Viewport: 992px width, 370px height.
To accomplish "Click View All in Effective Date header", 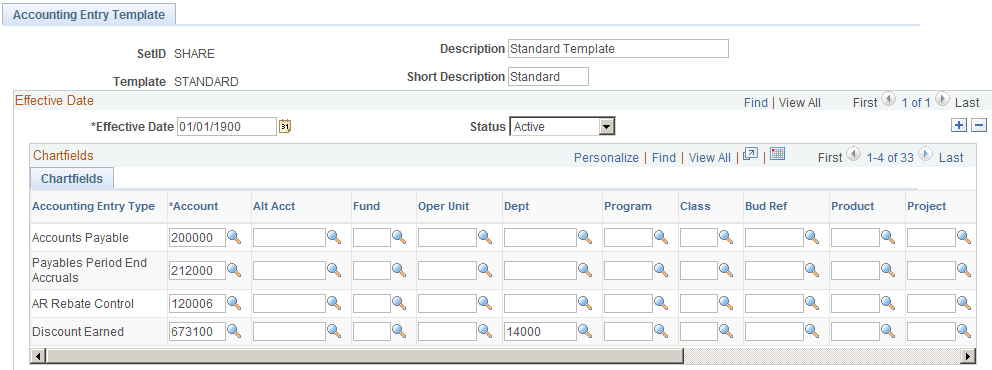I will coord(800,102).
